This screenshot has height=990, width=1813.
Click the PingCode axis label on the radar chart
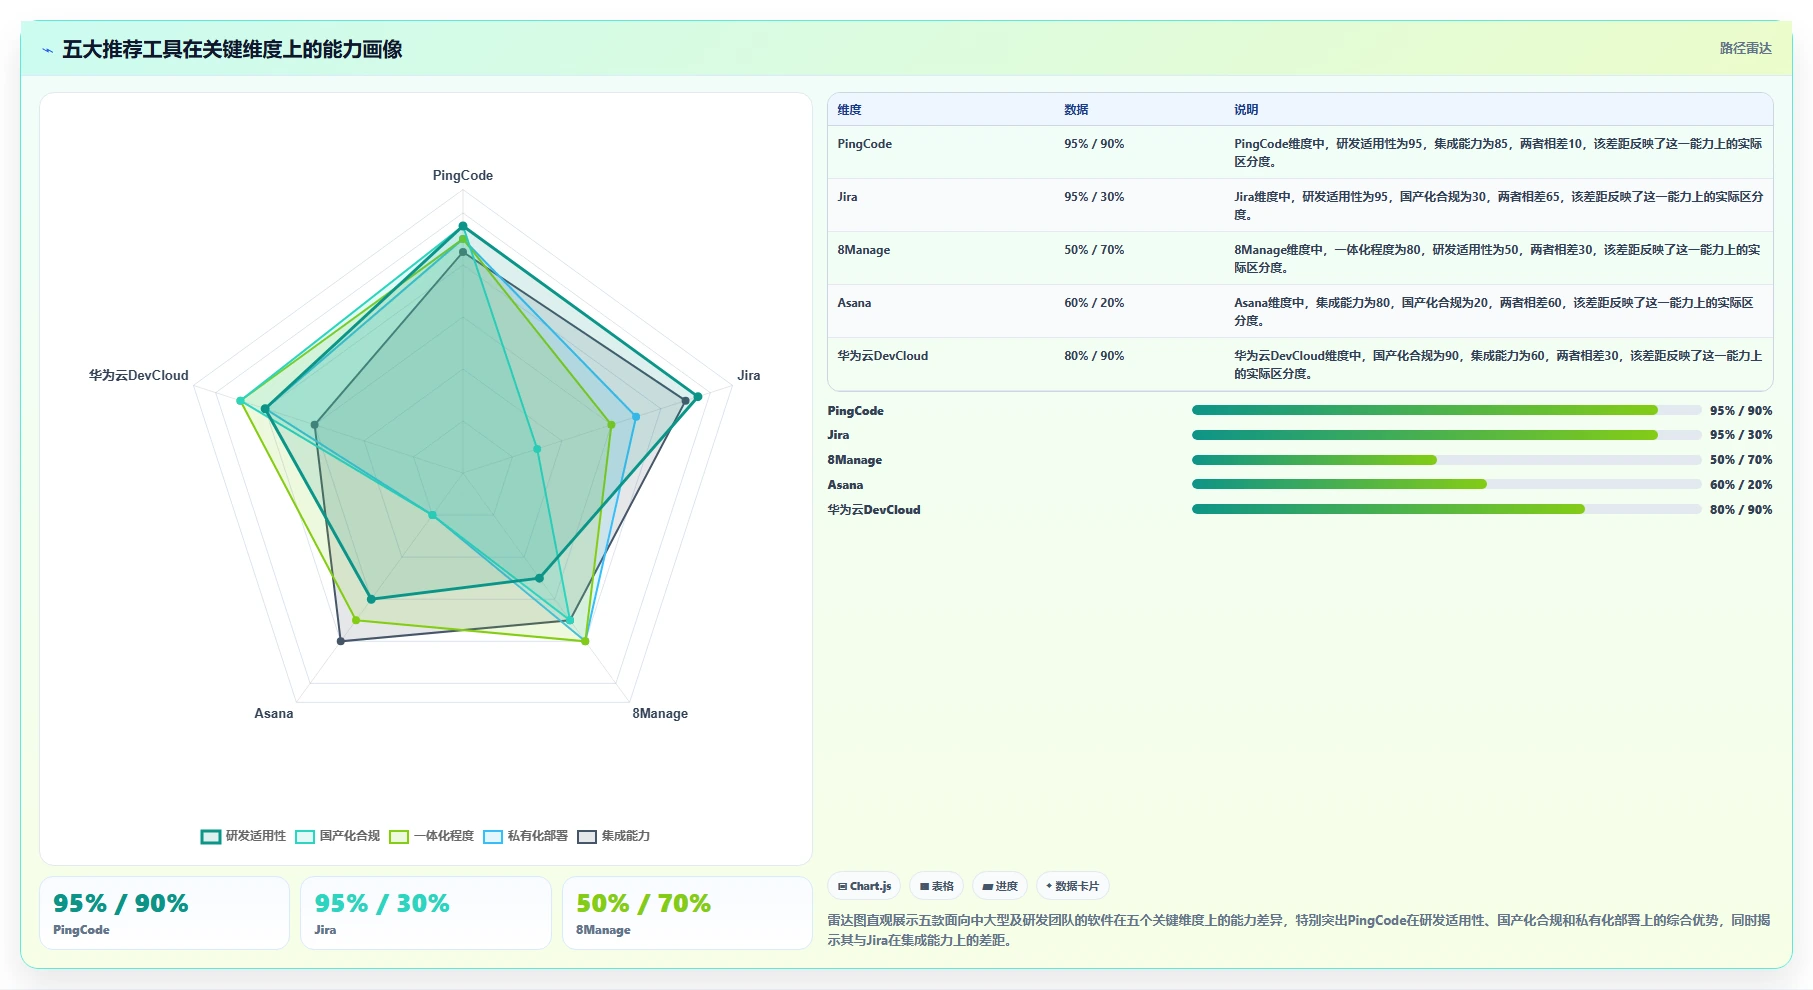coord(463,175)
